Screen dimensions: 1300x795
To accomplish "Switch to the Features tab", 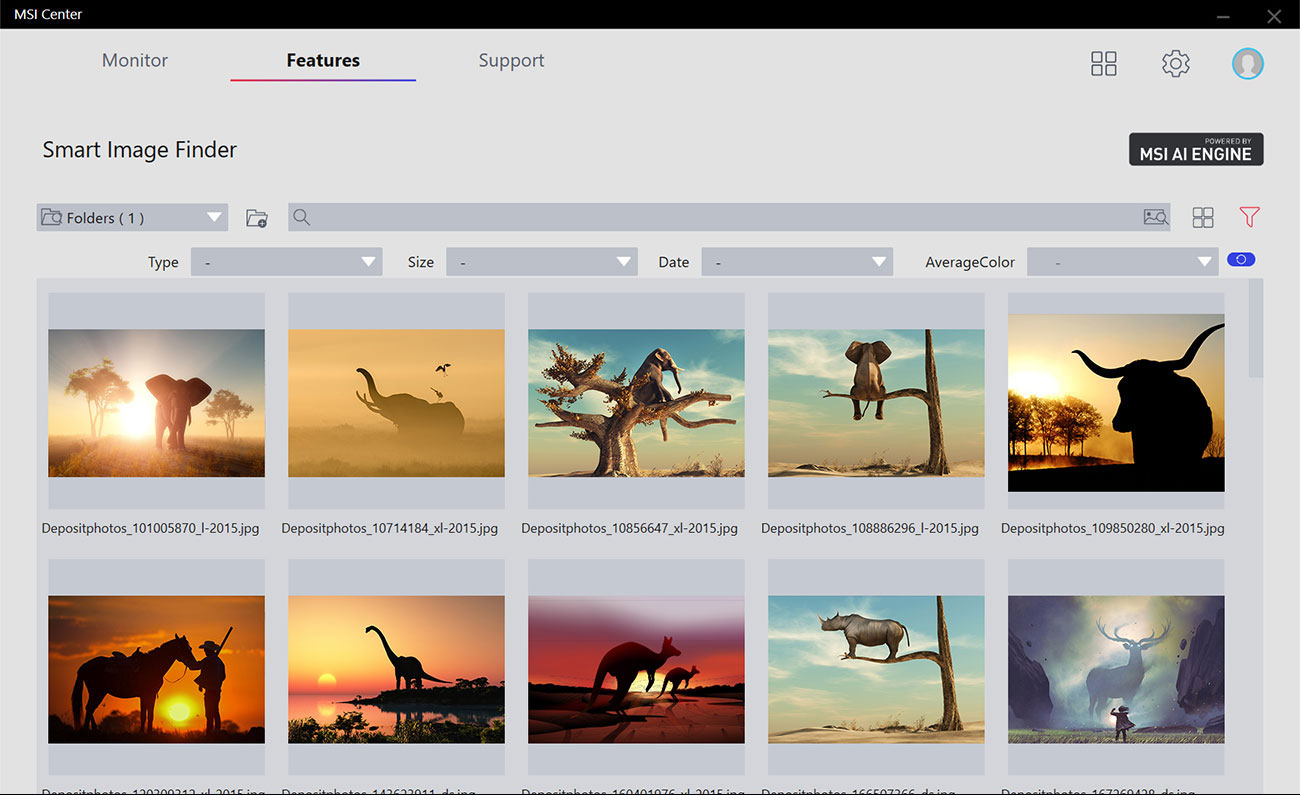I will (x=323, y=60).
